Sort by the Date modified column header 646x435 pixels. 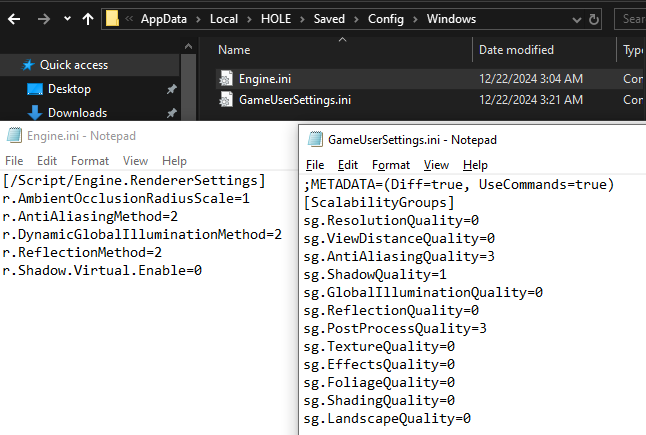(x=516, y=50)
